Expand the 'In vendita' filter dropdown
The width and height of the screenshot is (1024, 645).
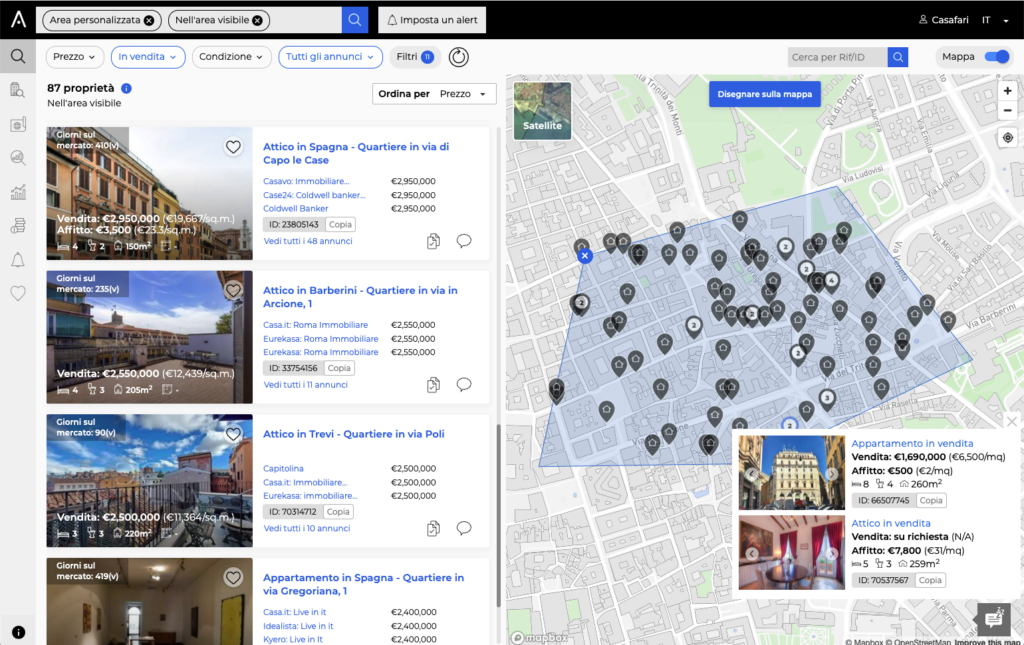148,57
